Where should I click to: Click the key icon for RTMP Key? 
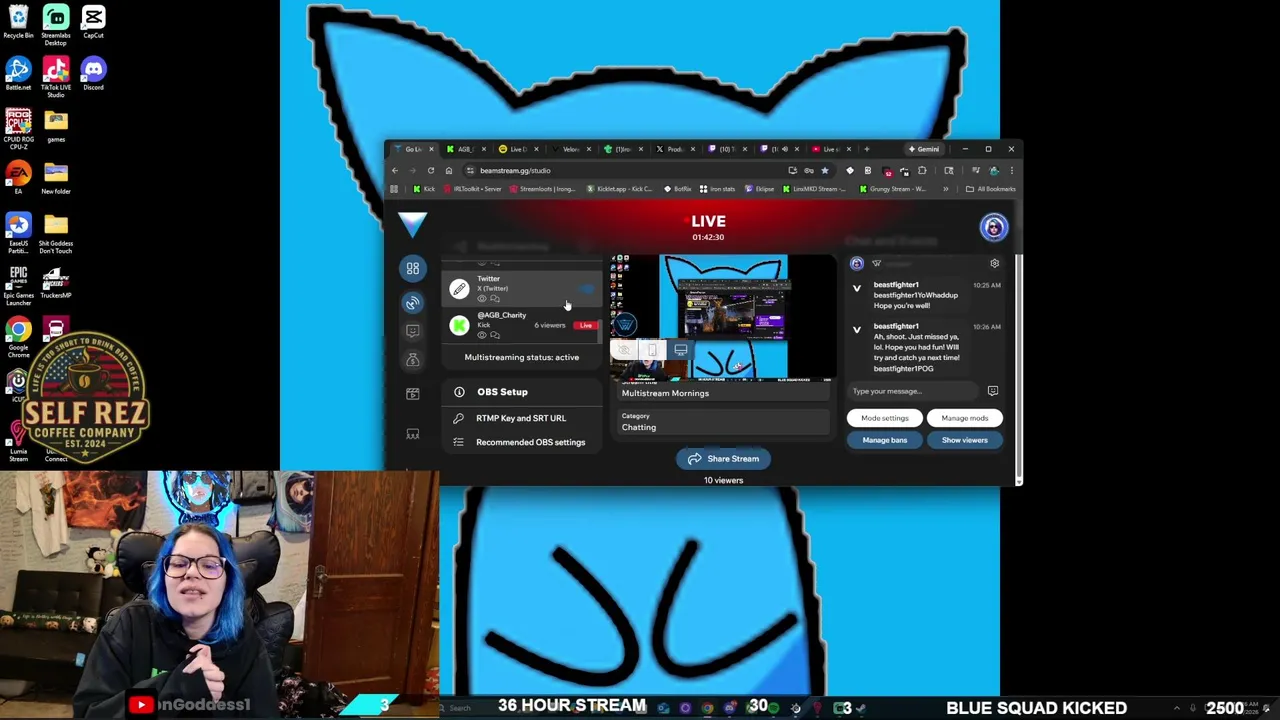458,418
